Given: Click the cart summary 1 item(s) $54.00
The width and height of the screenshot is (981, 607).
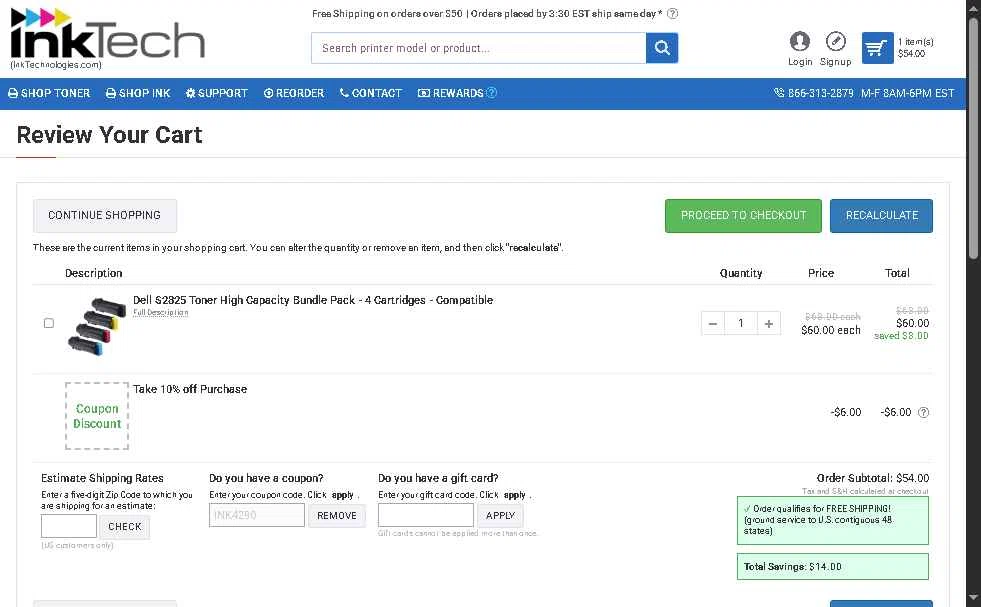Looking at the screenshot, I should point(916,48).
